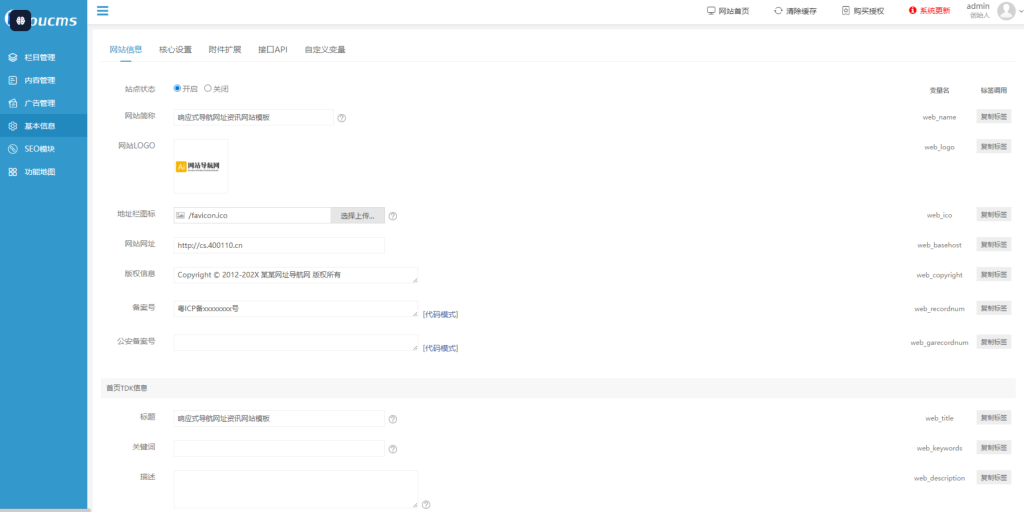This screenshot has height=512, width=1024.
Task: Click the 选择上传 button for favicon
Action: (x=357, y=215)
